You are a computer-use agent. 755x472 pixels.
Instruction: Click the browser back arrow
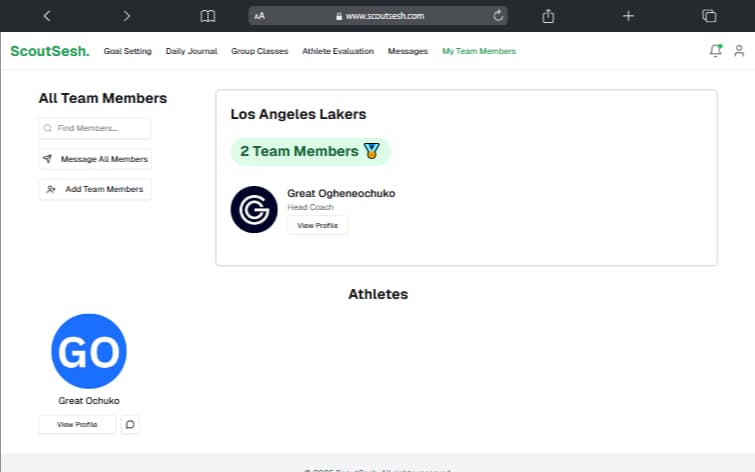point(47,16)
